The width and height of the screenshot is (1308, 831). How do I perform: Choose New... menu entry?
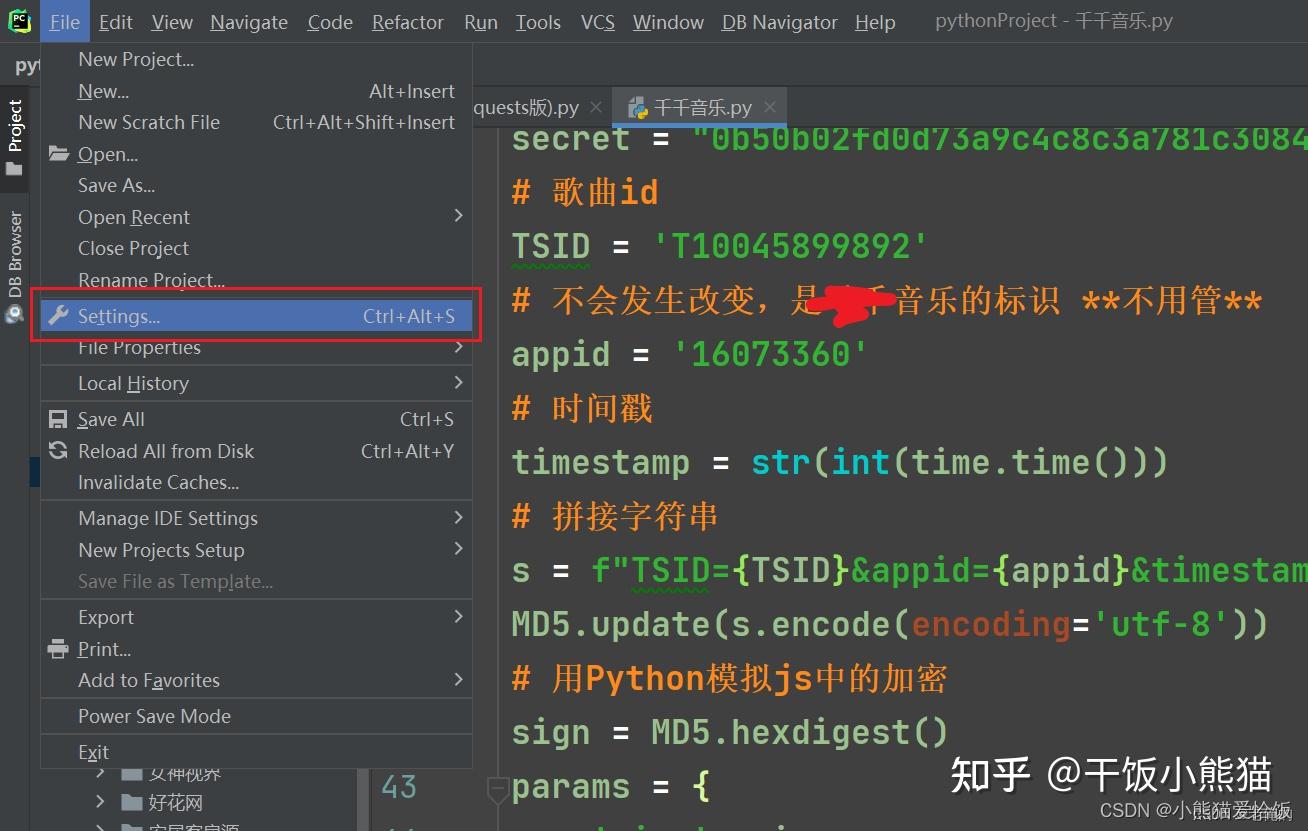[x=256, y=91]
